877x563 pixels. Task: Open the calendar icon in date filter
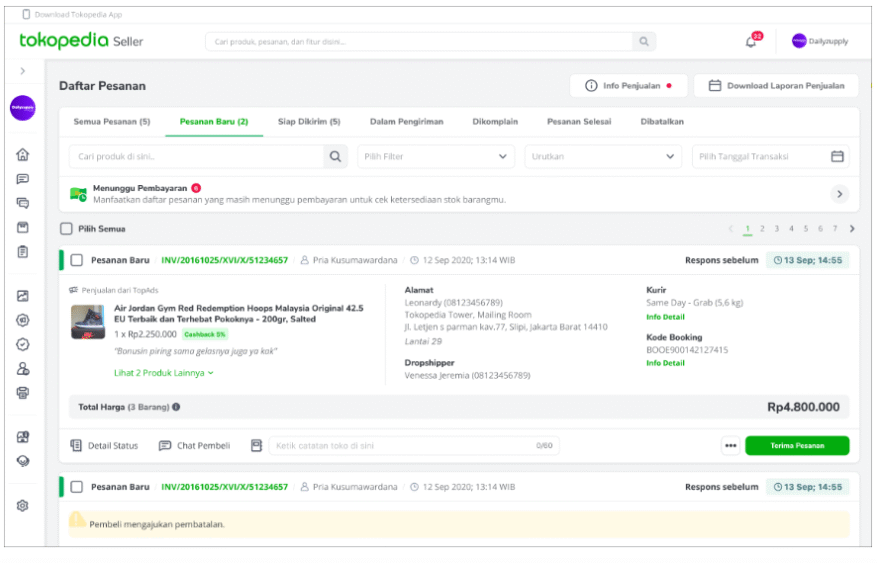click(838, 156)
